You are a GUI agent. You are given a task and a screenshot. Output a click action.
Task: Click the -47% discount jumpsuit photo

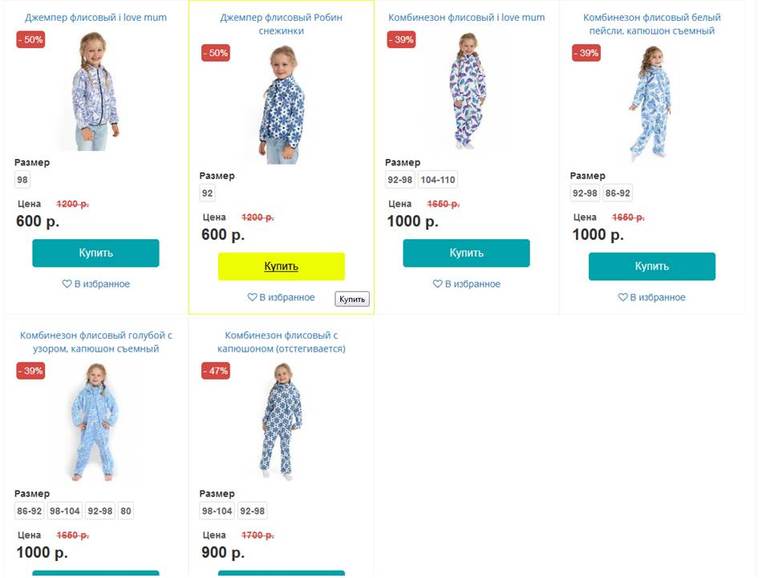coord(281,420)
